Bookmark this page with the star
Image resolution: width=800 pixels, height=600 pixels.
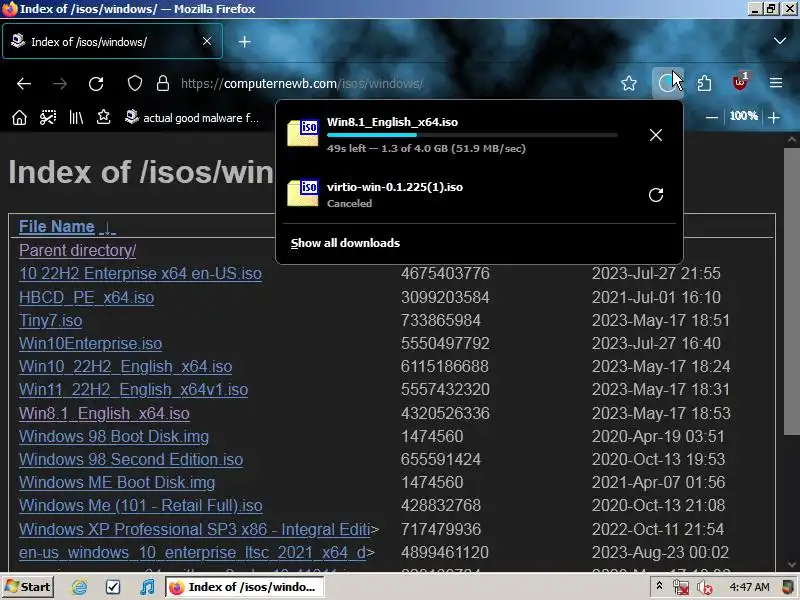[629, 83]
